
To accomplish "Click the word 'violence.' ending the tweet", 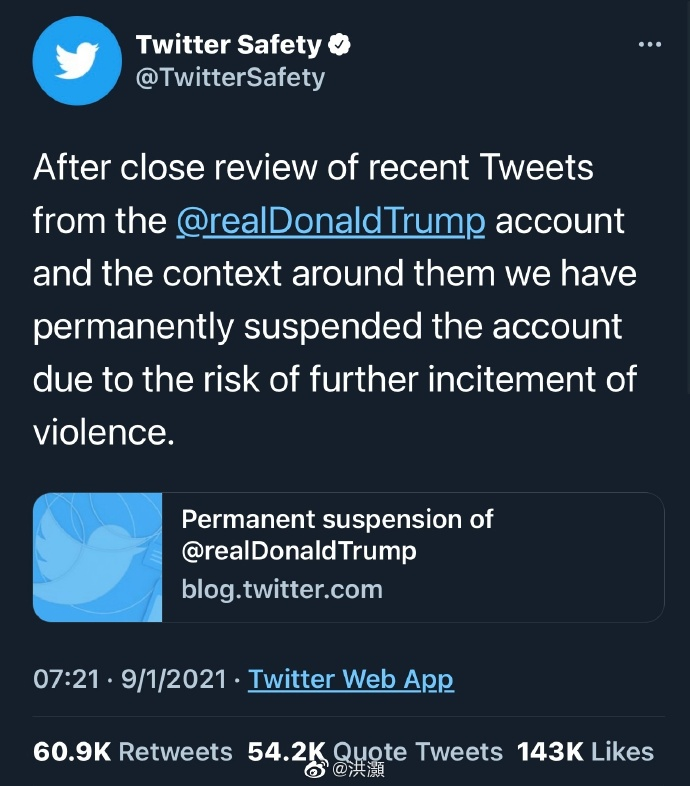I will (x=103, y=432).
